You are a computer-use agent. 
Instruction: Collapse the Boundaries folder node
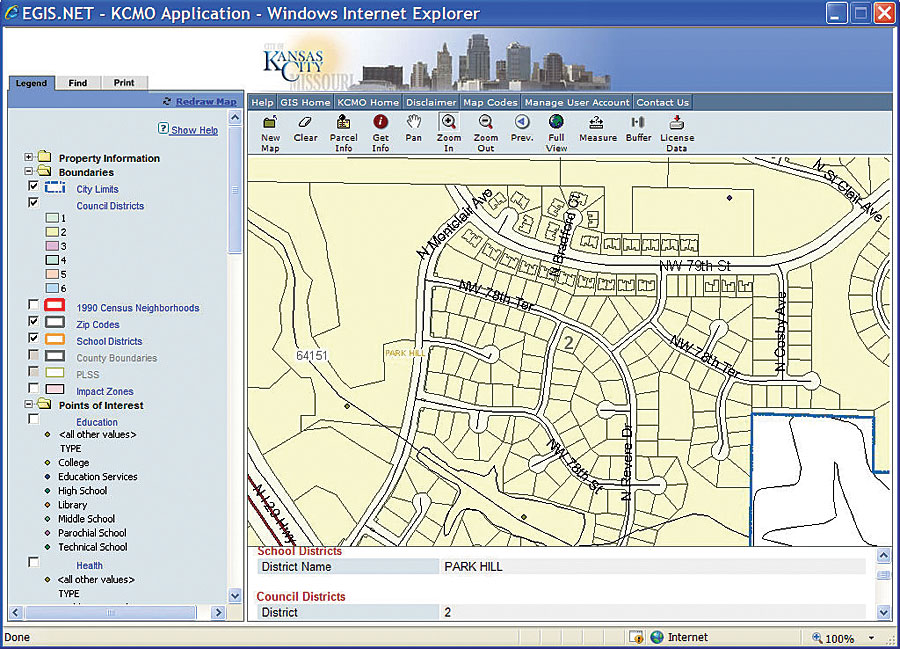[29, 172]
